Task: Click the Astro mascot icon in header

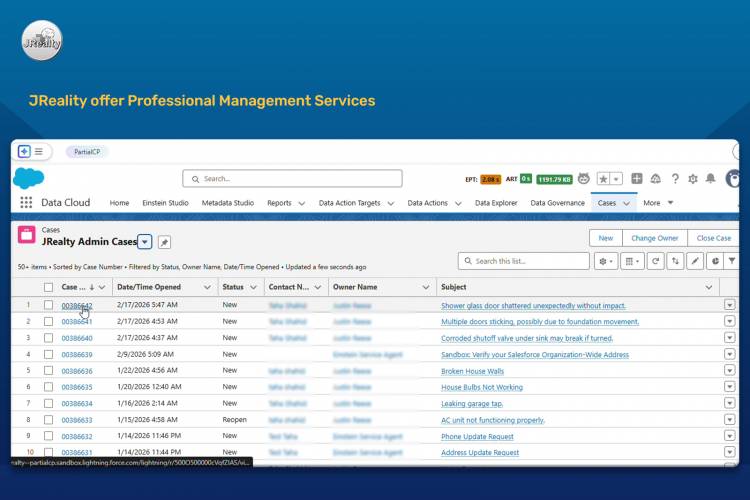Action: [x=583, y=179]
